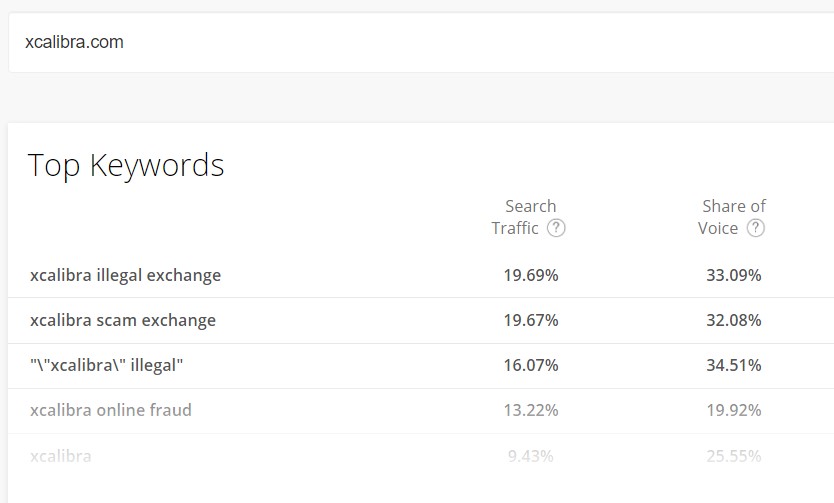The height and width of the screenshot is (503, 834).
Task: Click the 32.08% share of voice value
Action: point(733,320)
